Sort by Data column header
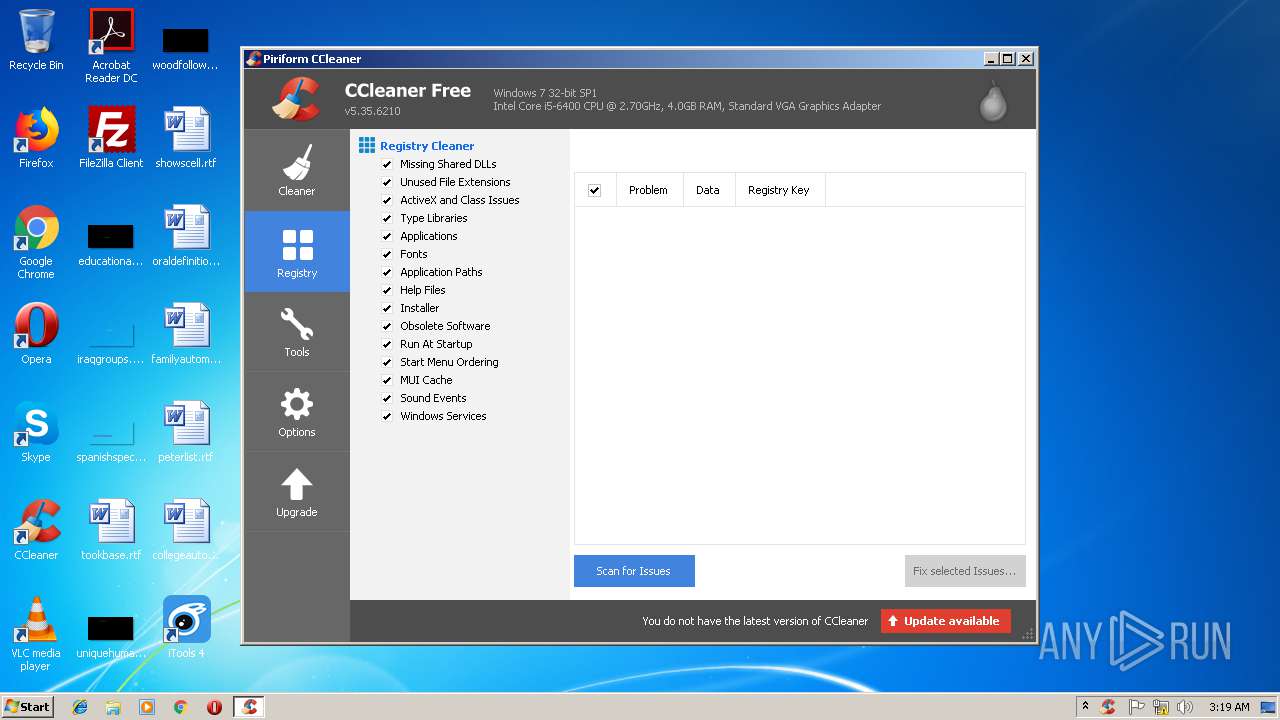This screenshot has height=720, width=1280. click(708, 190)
